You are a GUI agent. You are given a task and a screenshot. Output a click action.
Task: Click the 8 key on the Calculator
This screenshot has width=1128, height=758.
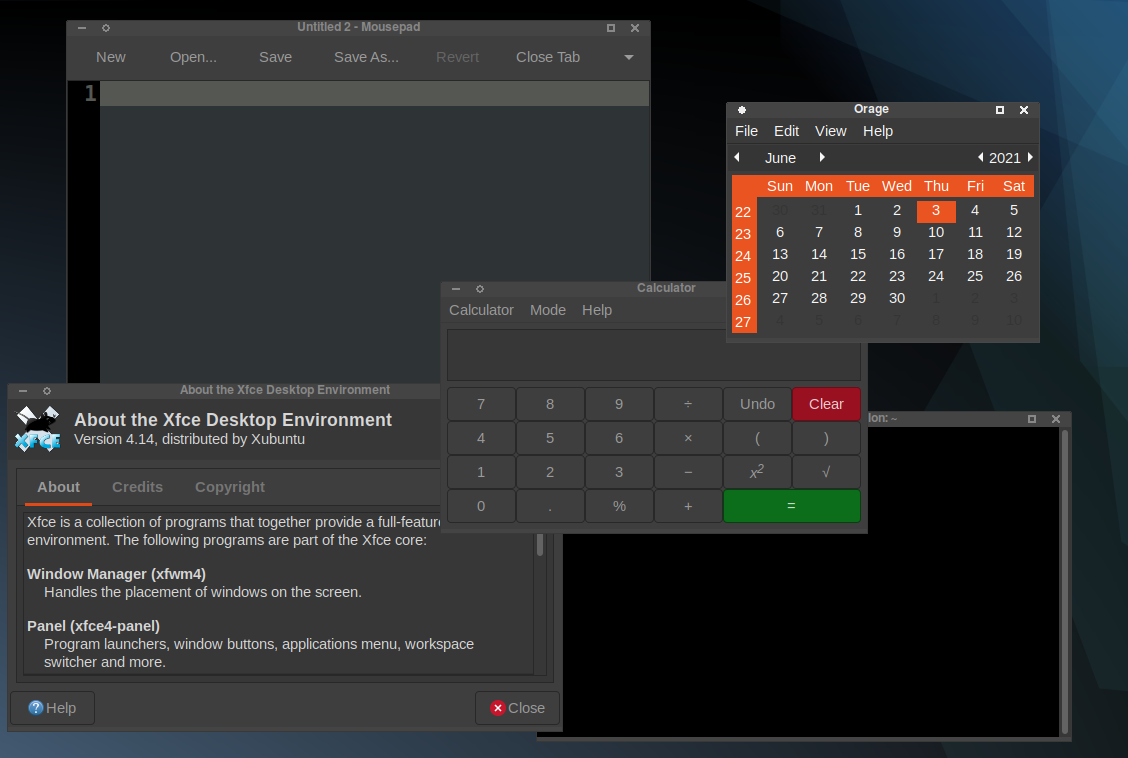click(x=550, y=404)
